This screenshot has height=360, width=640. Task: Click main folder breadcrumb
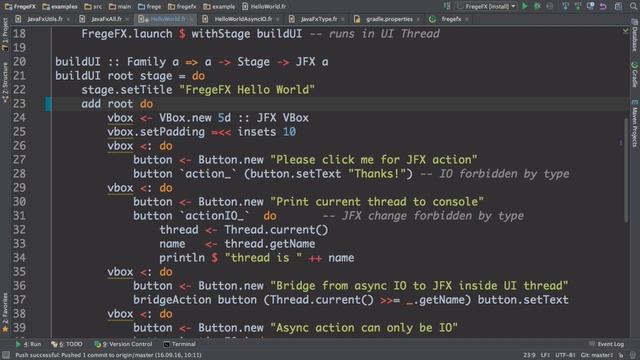(120, 7)
